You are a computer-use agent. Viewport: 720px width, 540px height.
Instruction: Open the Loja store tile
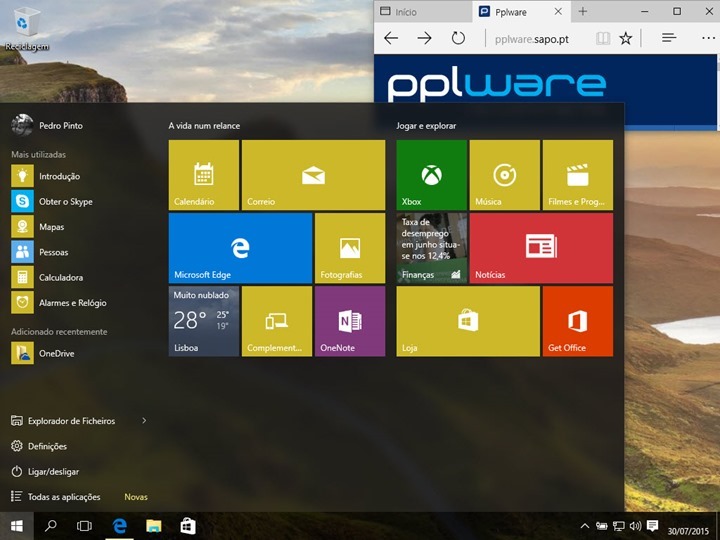click(x=468, y=321)
